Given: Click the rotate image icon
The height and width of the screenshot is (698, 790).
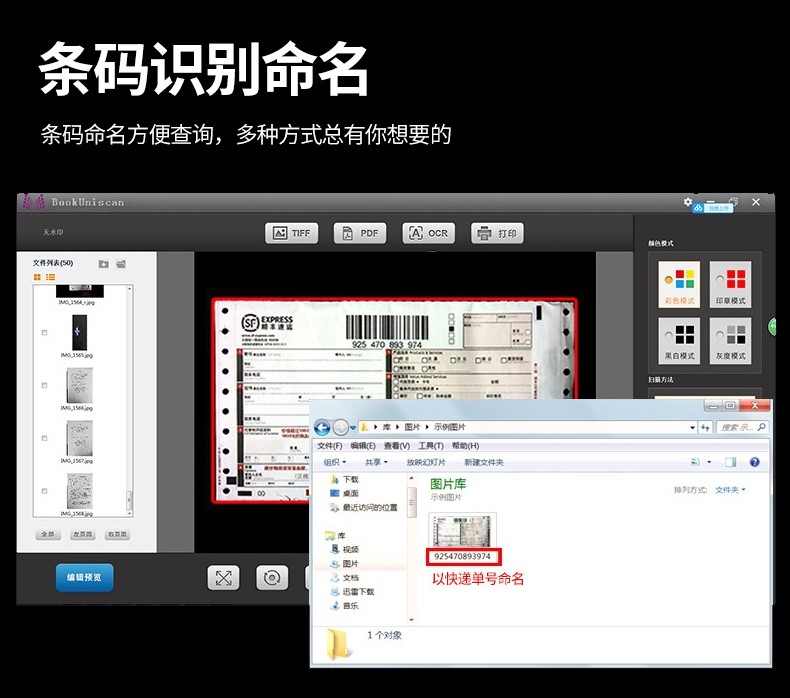Looking at the screenshot, I should [271, 578].
